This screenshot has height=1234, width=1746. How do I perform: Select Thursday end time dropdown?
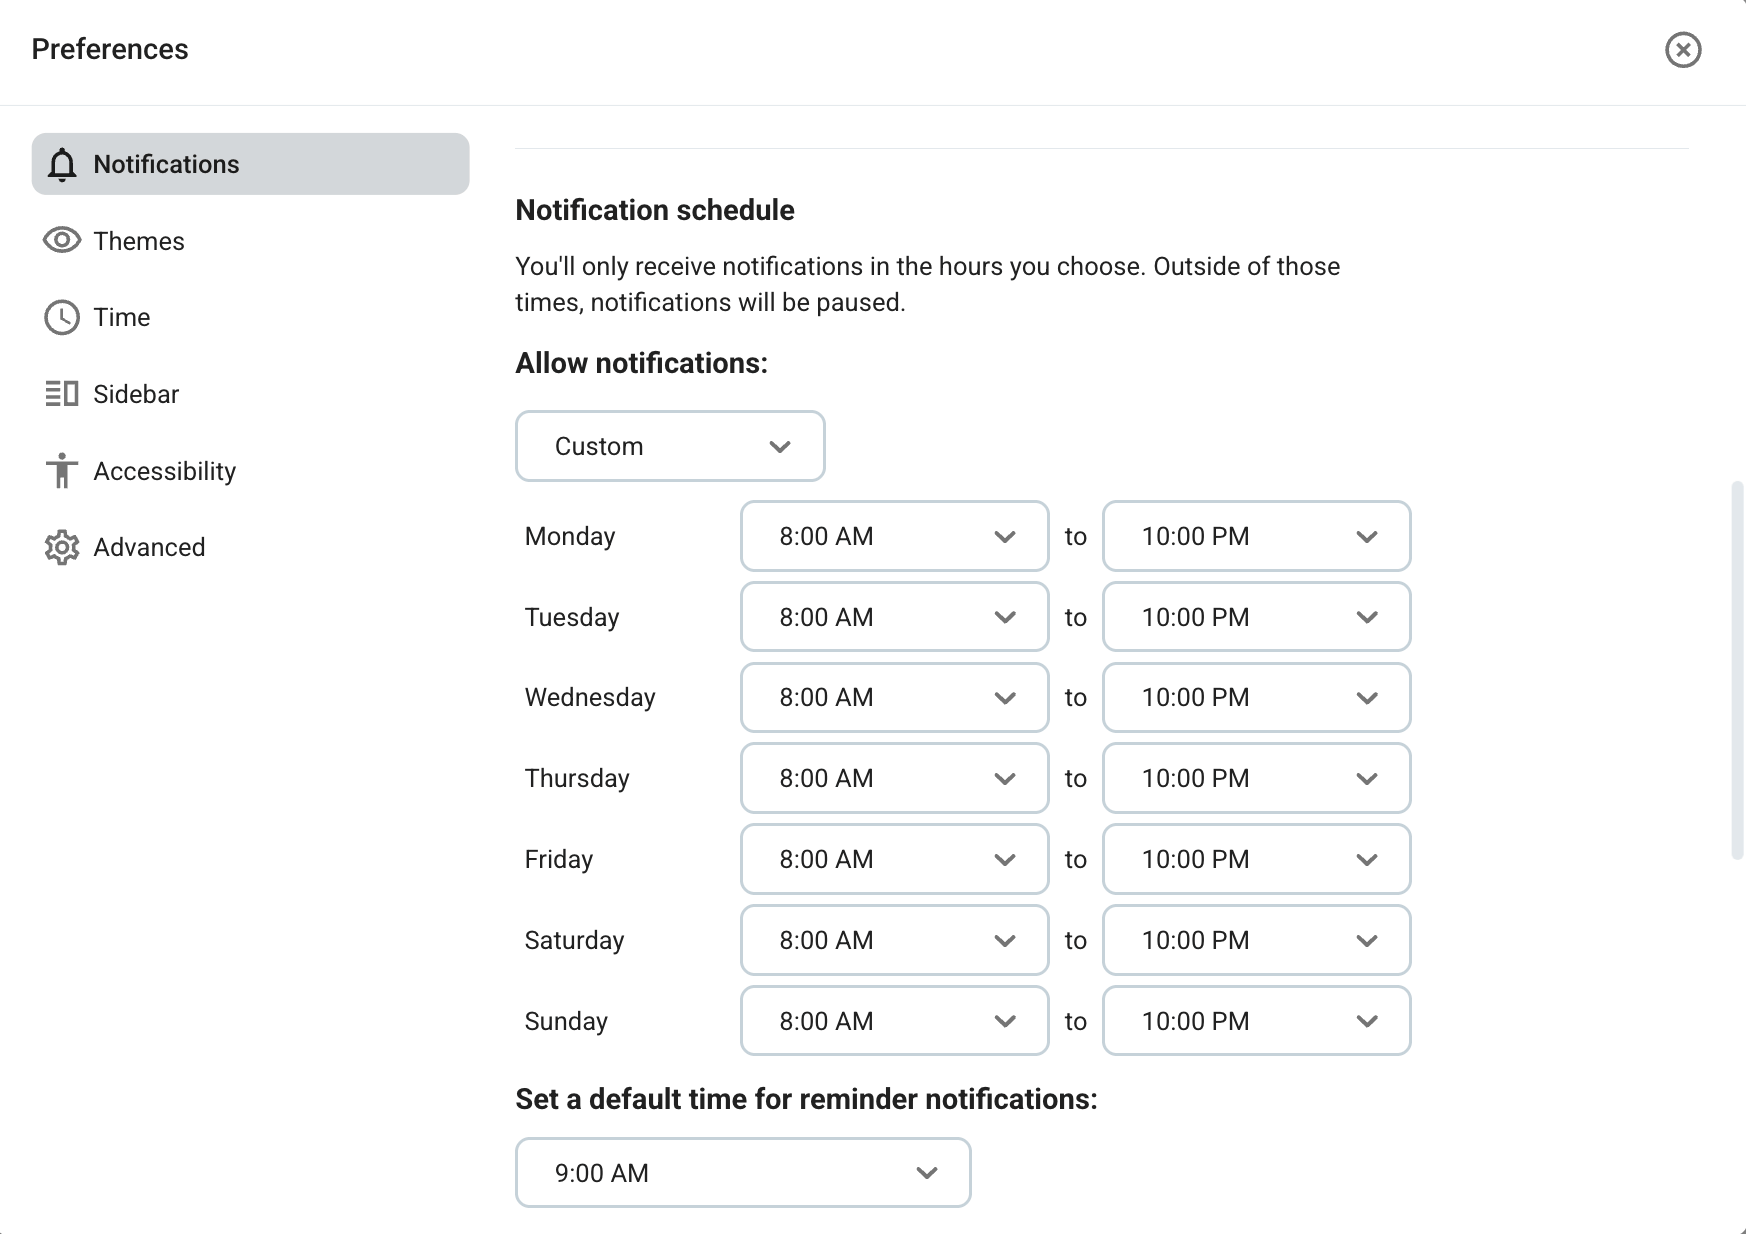click(x=1256, y=778)
